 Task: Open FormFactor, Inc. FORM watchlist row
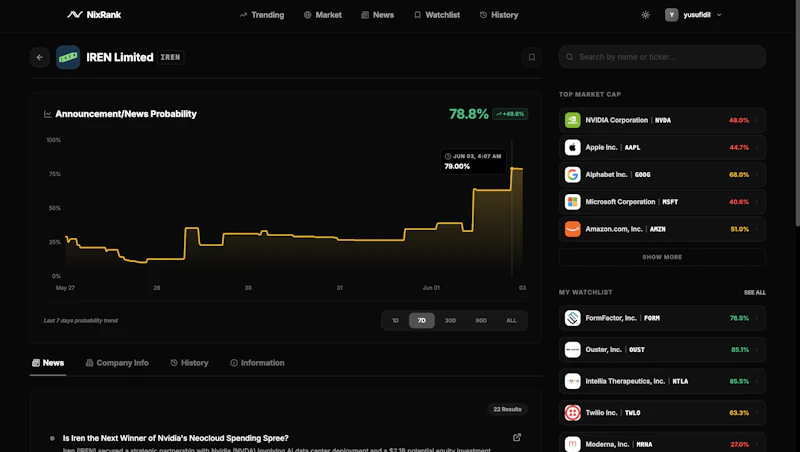click(662, 318)
